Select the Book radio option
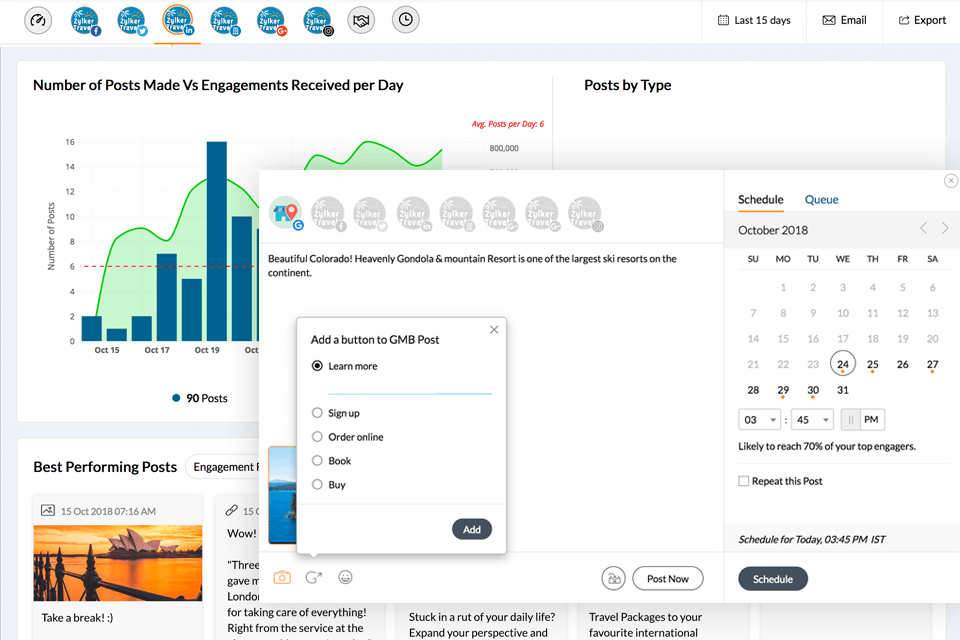The image size is (960, 640). tap(317, 461)
